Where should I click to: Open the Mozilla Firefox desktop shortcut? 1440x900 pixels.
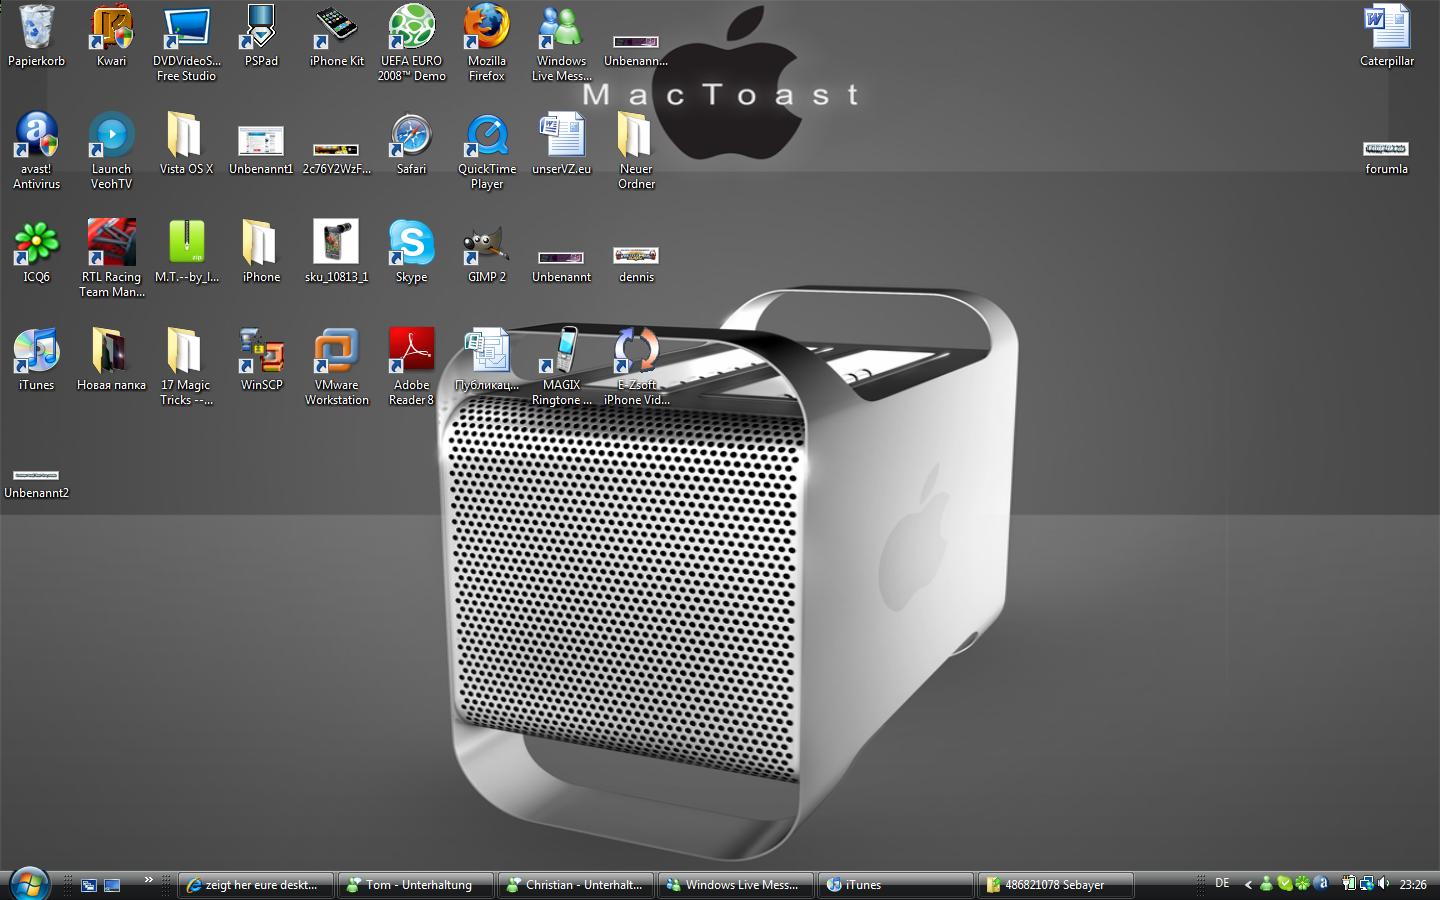pos(486,29)
